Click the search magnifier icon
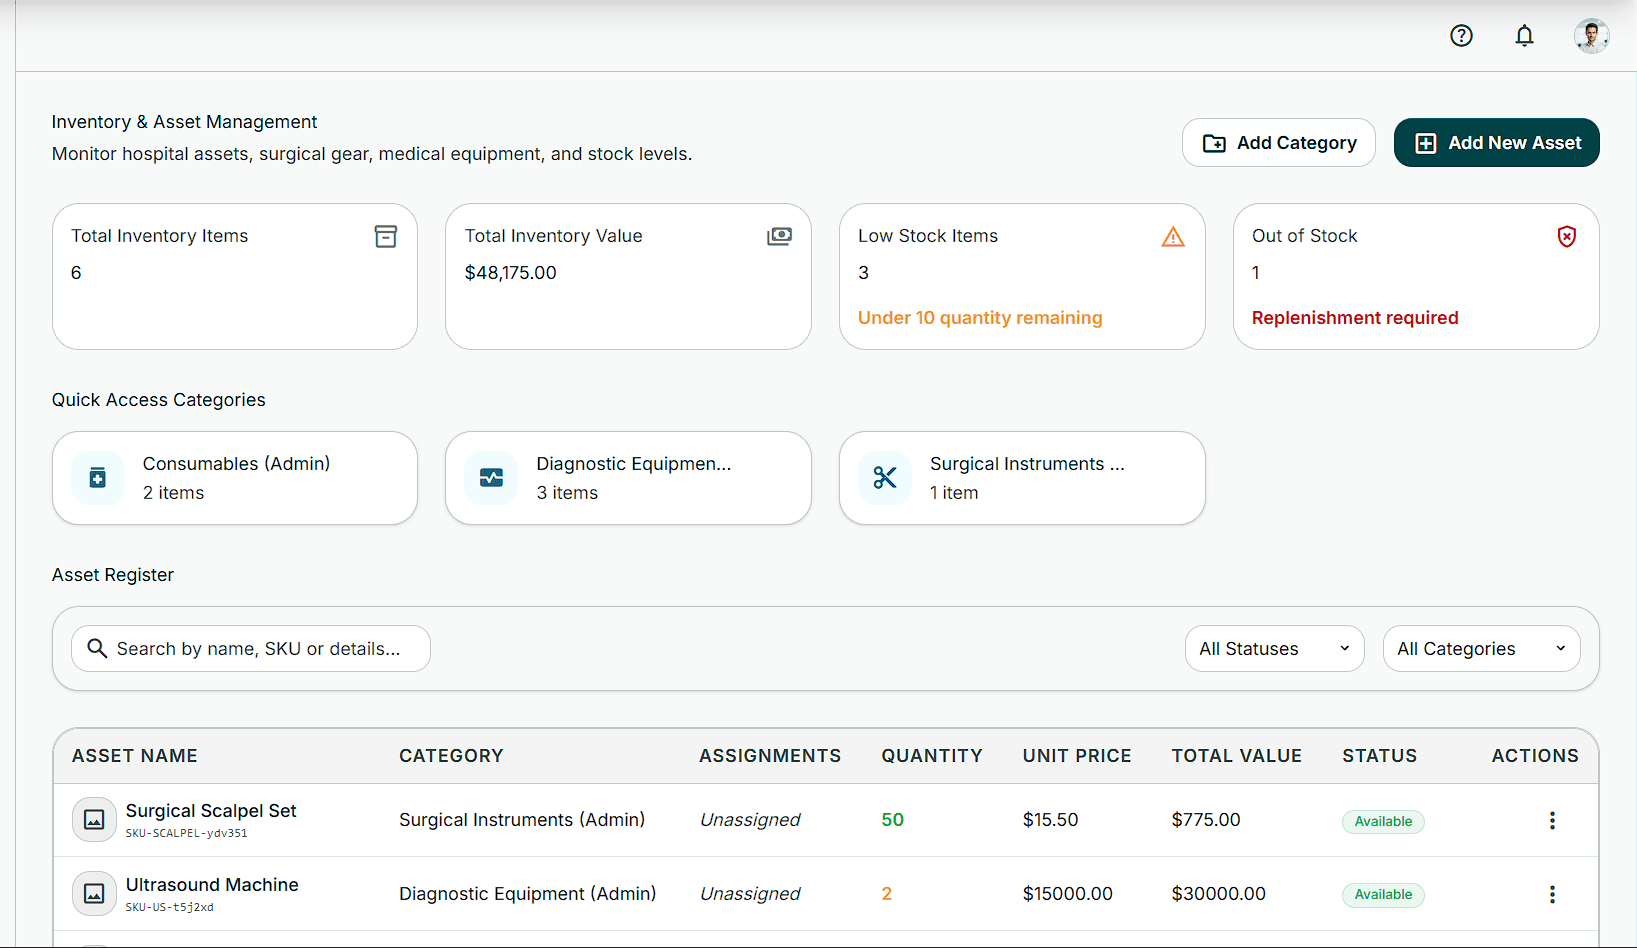Viewport: 1637px width, 948px height. [97, 648]
